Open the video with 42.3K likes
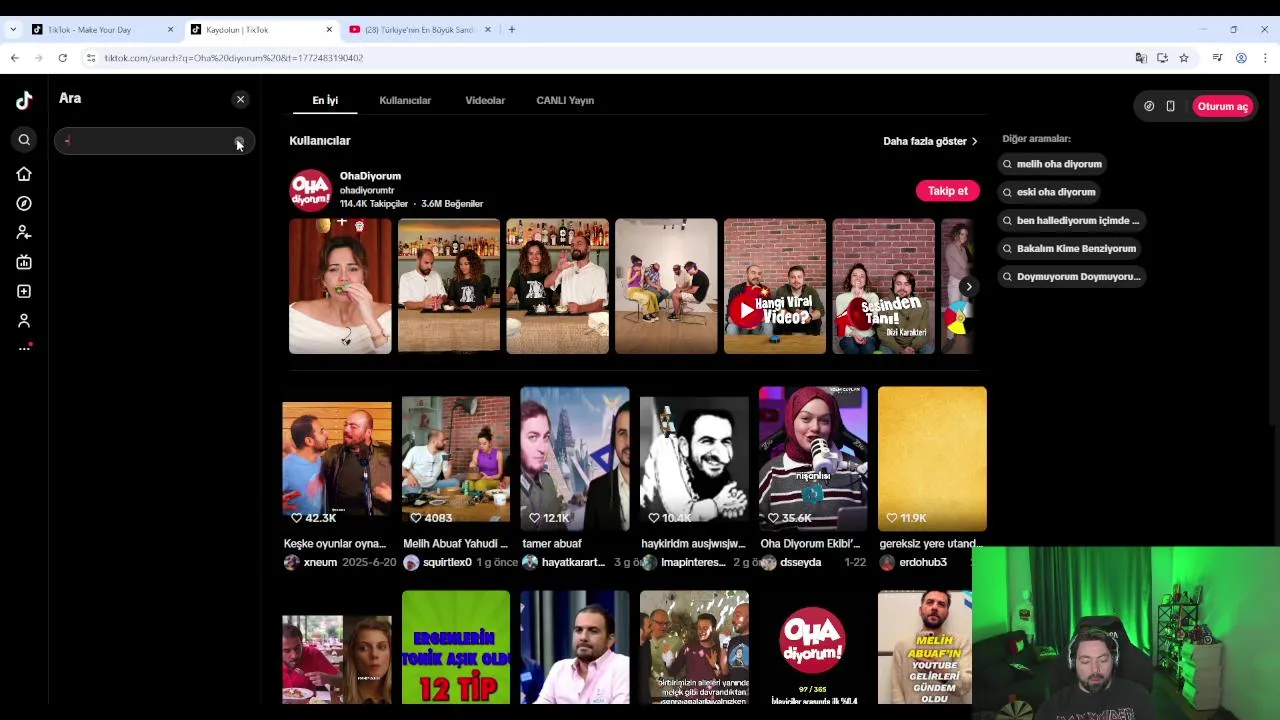Viewport: 1280px width, 720px height. click(337, 459)
